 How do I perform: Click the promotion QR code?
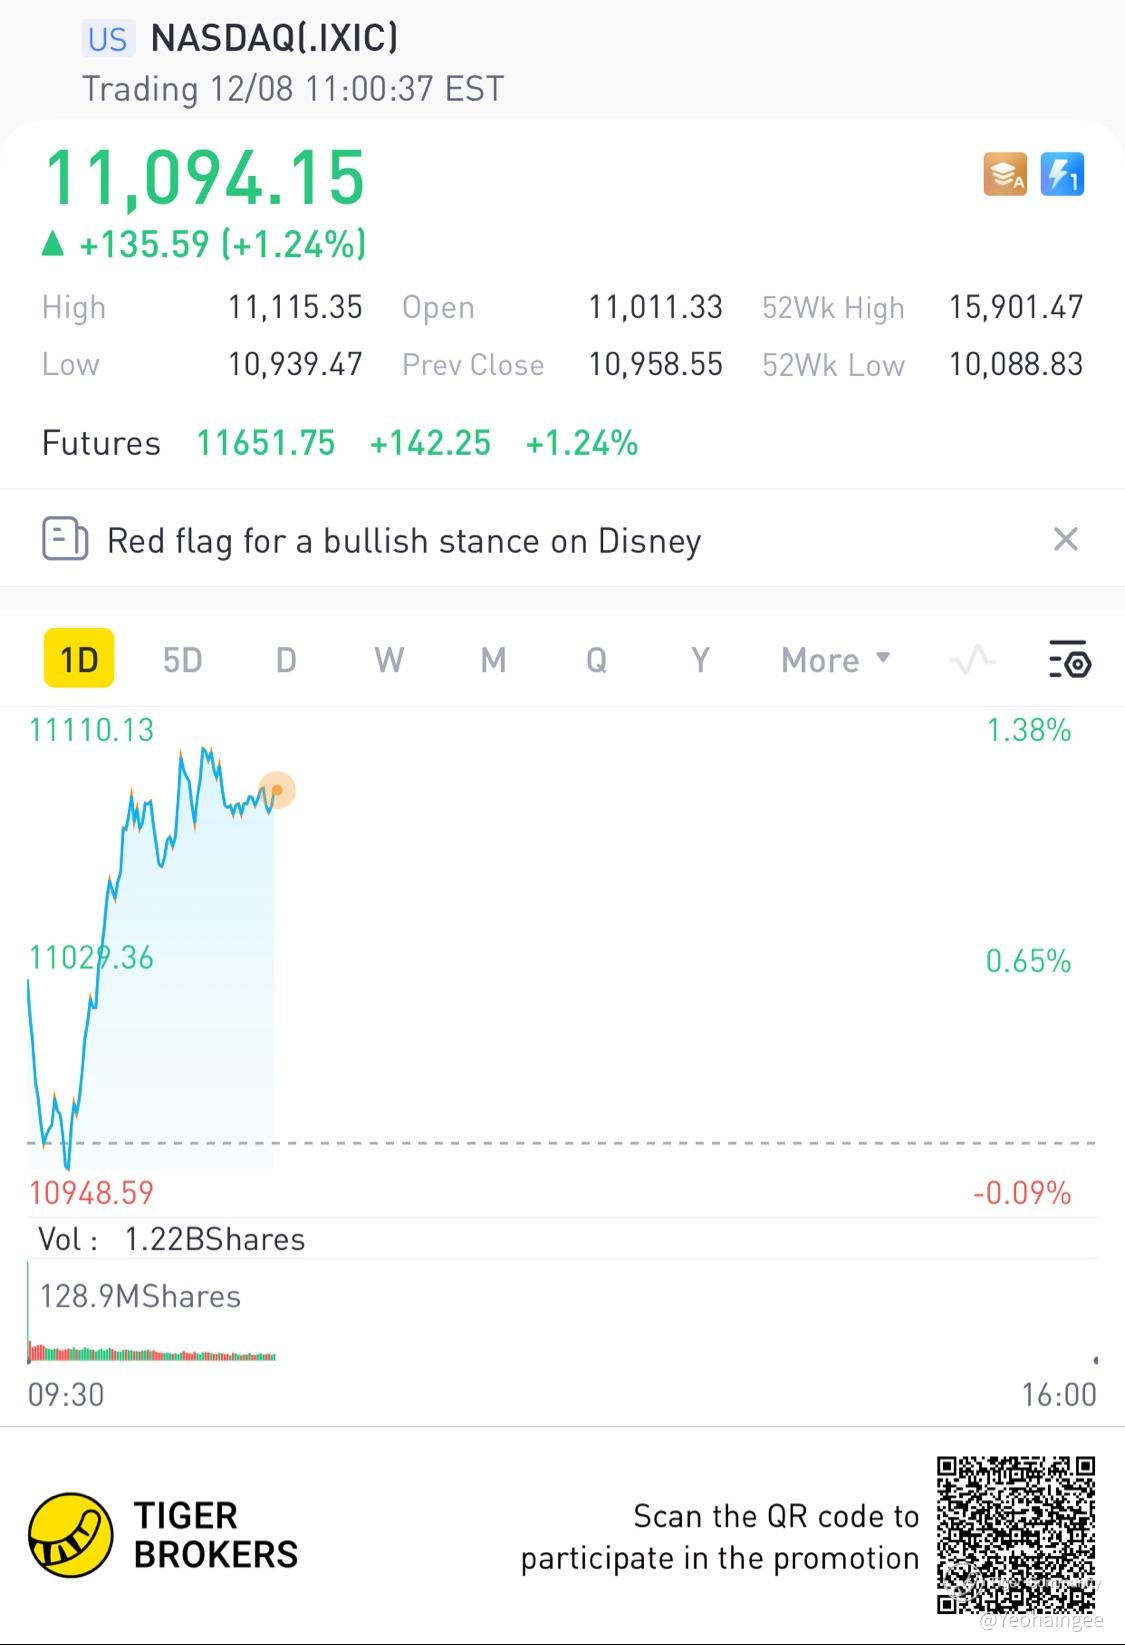tap(1015, 1535)
